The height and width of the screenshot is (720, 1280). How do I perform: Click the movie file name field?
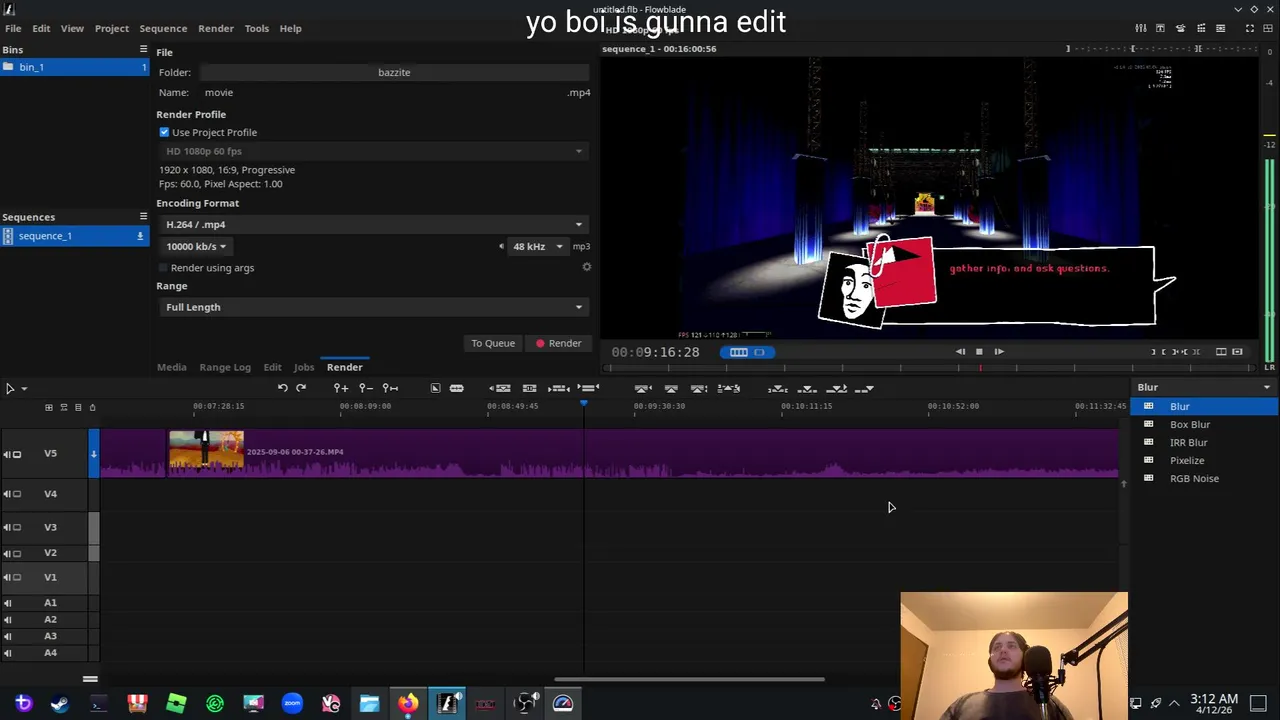(380, 92)
